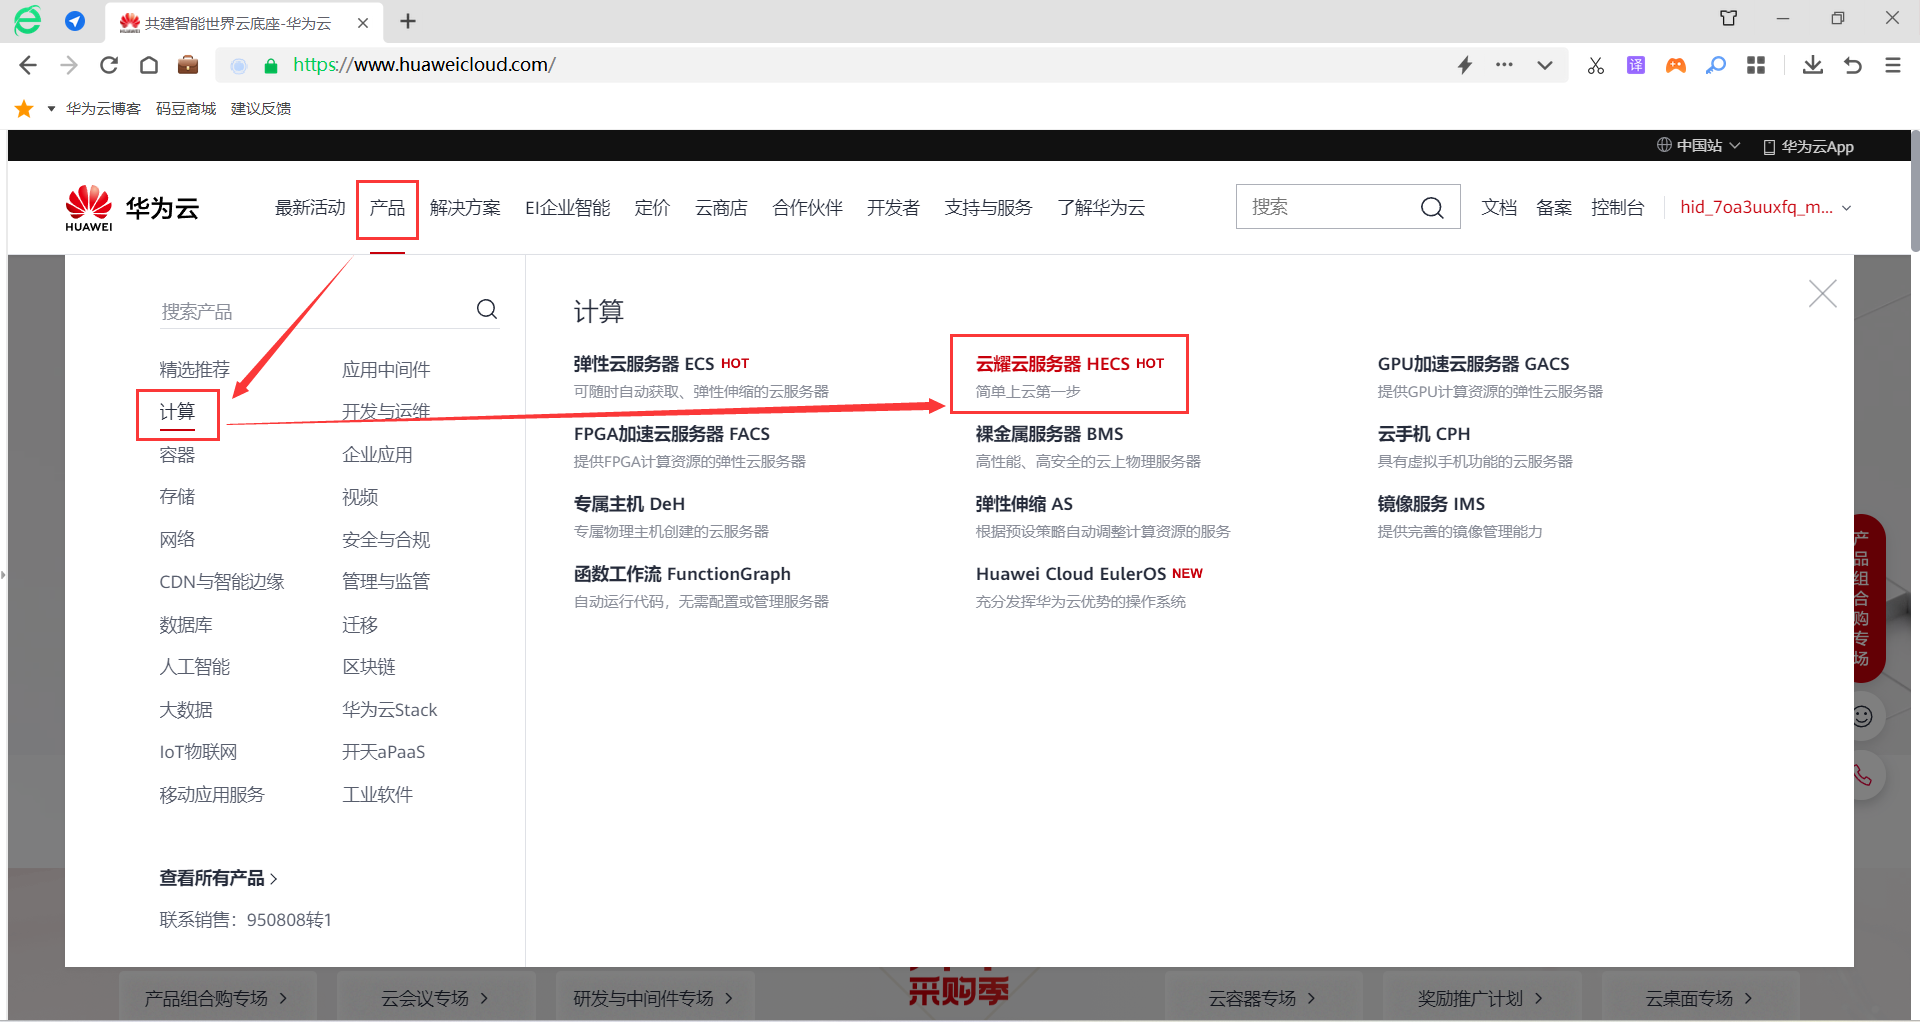1920x1022 pixels.
Task: Go to browser home page
Action: (149, 65)
